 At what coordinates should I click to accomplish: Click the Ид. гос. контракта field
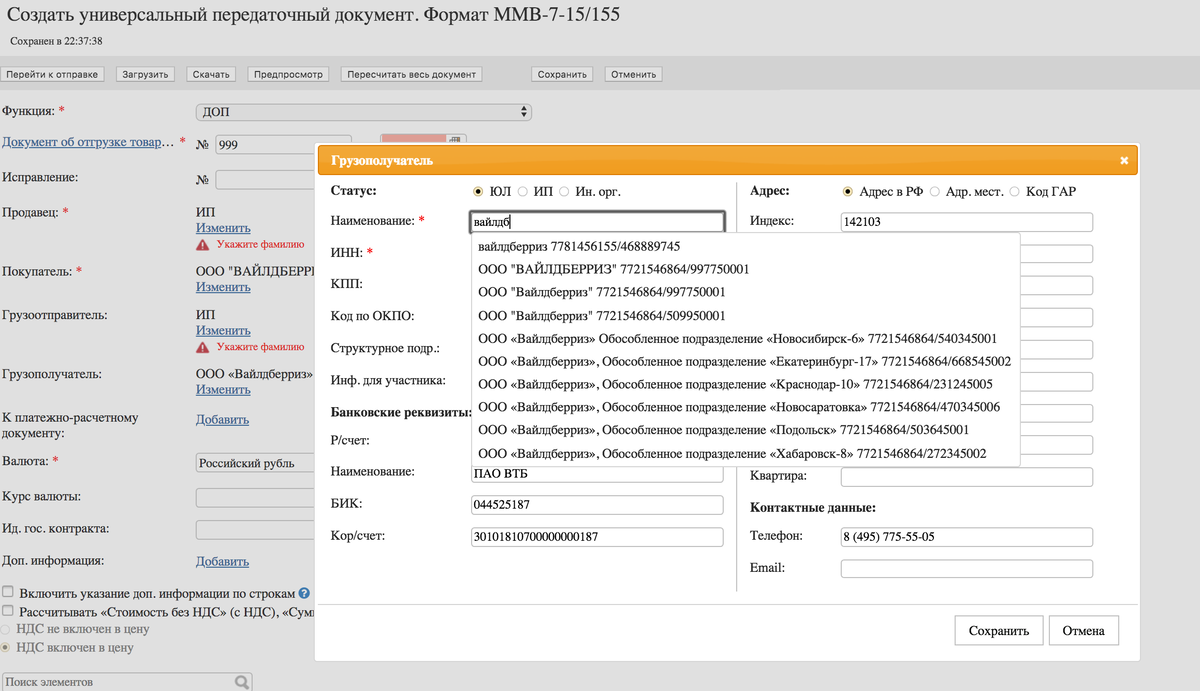coord(256,529)
